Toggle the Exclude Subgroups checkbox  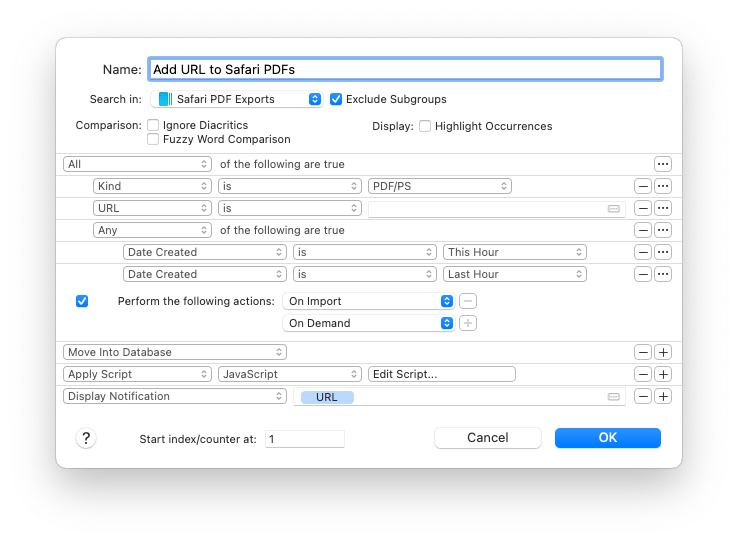point(336,99)
